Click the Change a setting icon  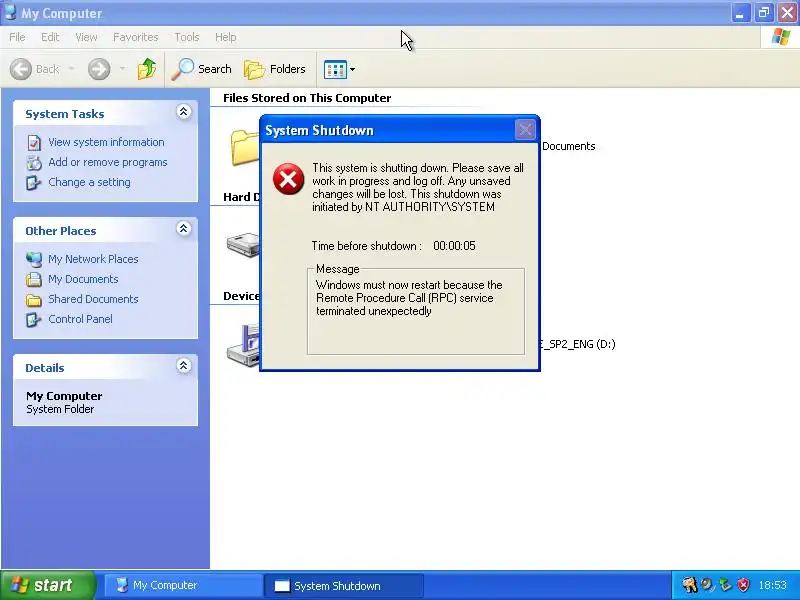coord(34,183)
